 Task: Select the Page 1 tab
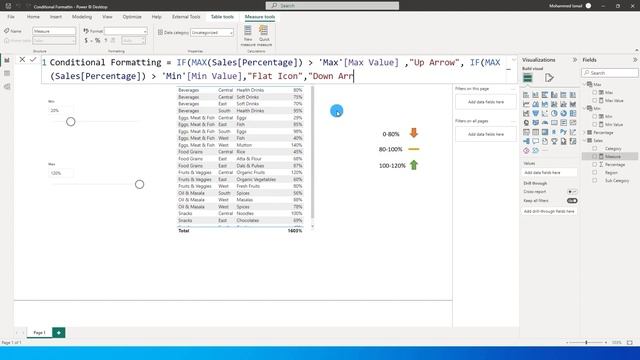tap(39, 333)
